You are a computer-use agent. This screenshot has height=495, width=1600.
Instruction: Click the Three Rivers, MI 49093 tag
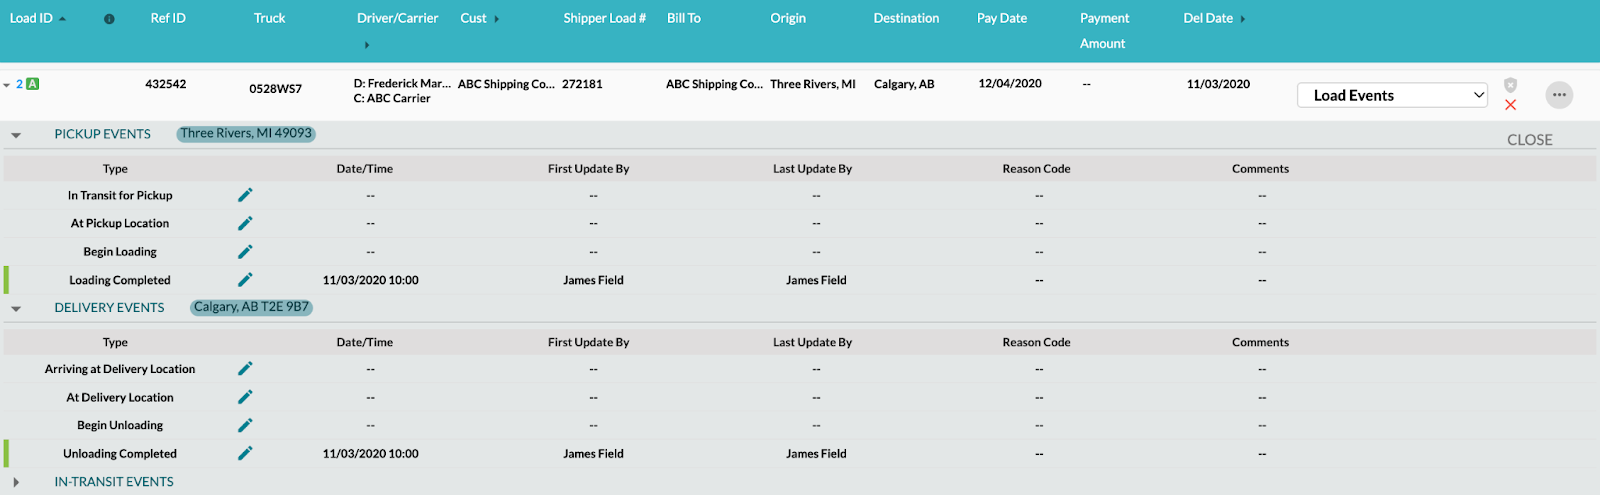pyautogui.click(x=246, y=133)
